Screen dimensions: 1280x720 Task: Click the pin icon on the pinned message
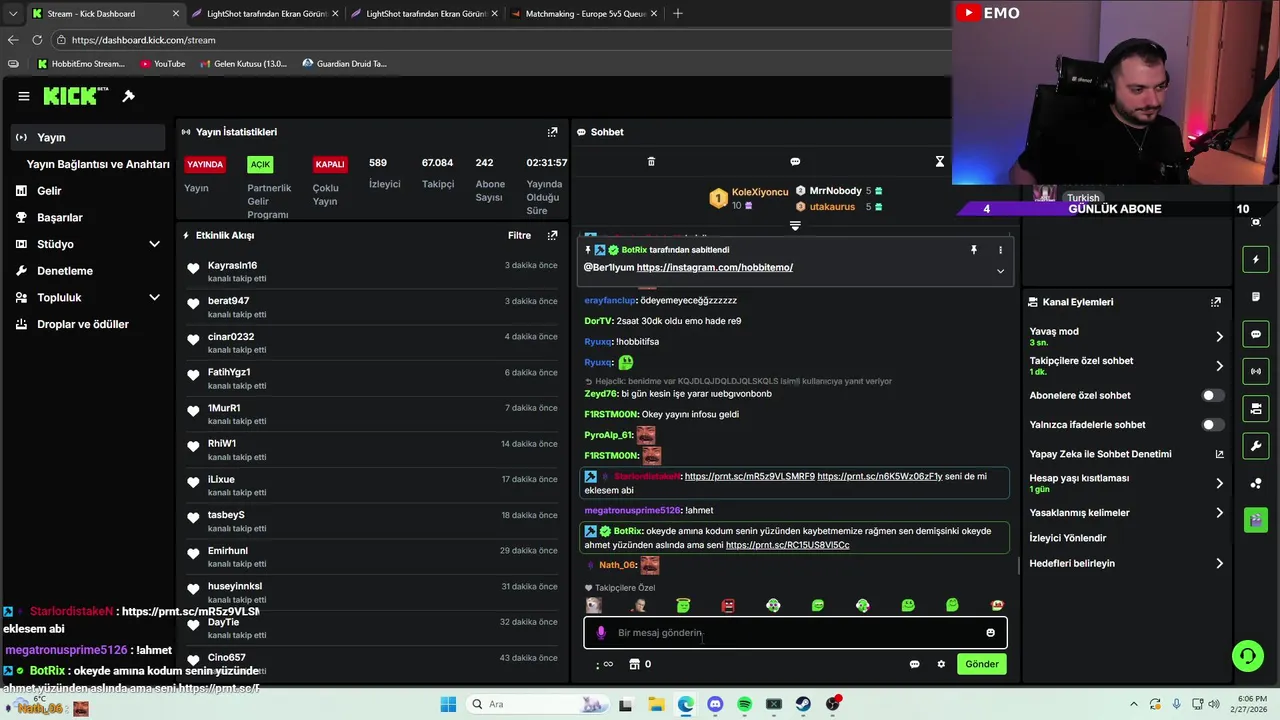[974, 250]
